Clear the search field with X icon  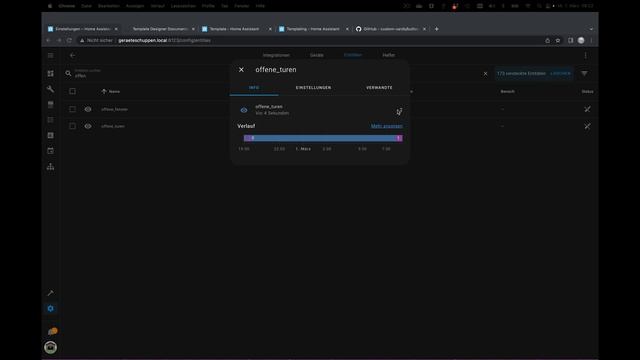(x=485, y=74)
